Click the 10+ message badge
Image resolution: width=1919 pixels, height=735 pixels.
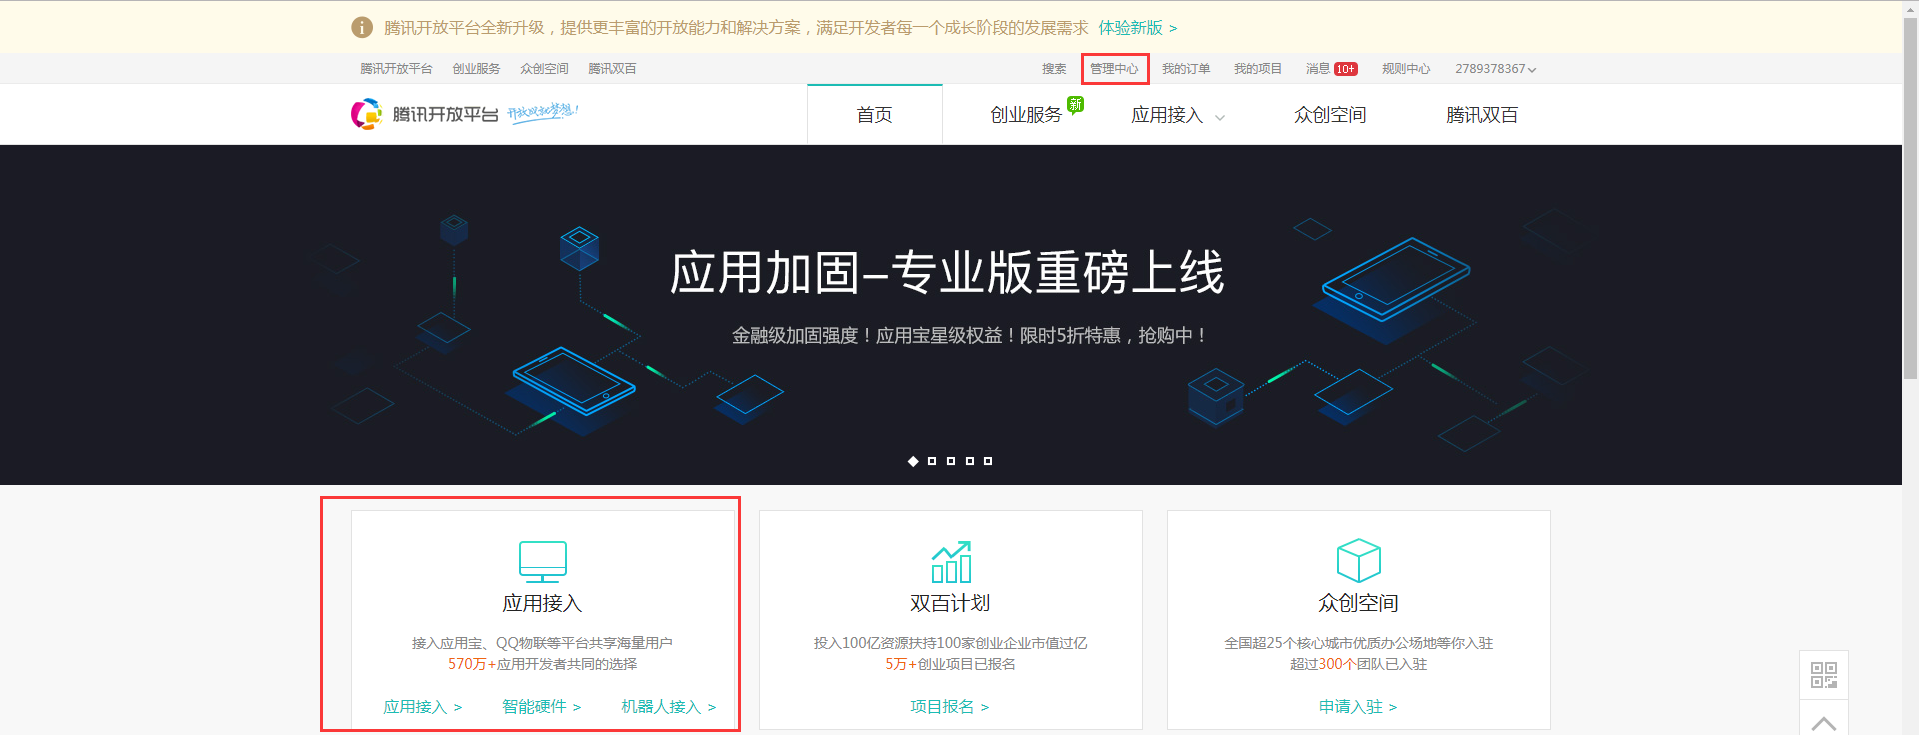coord(1346,69)
